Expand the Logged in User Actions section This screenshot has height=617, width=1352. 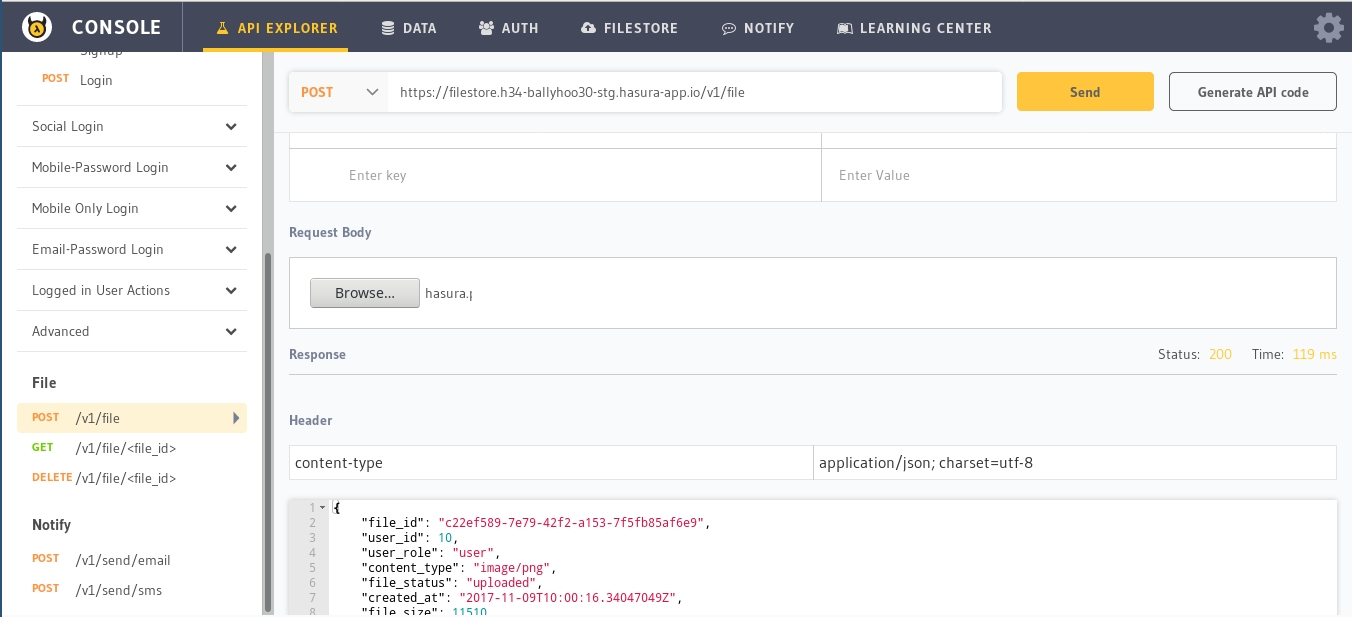(132, 290)
